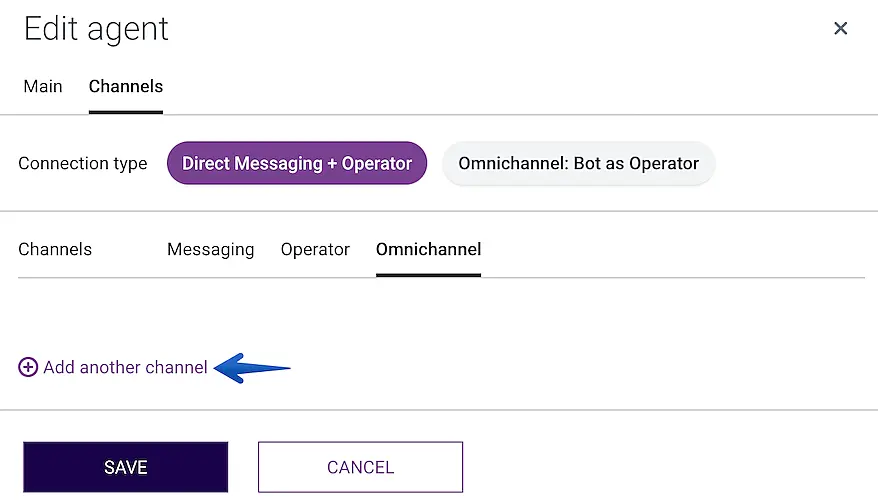Click the blue arrow pointer

[253, 368]
